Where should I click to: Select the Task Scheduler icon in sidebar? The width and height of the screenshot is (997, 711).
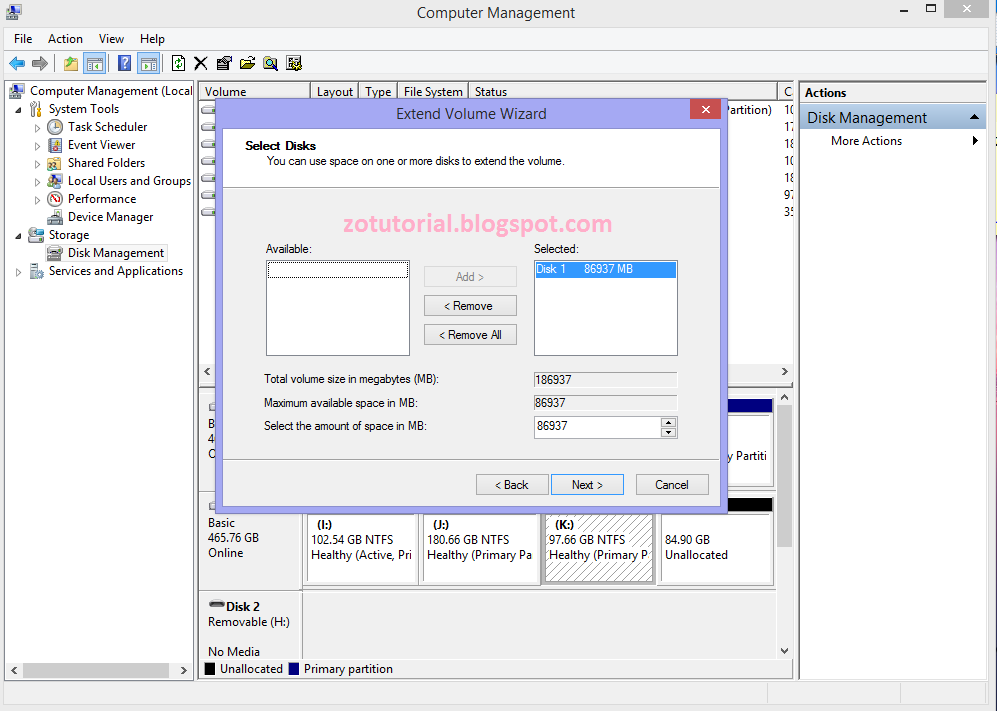pyautogui.click(x=54, y=126)
